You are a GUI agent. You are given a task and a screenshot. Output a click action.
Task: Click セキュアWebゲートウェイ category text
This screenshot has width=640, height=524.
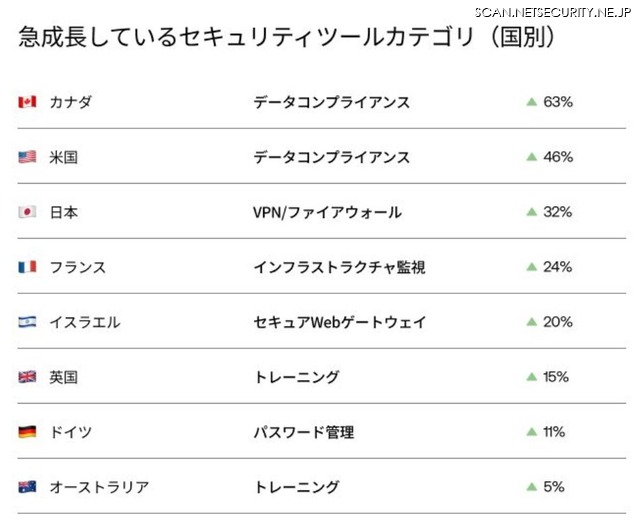point(339,322)
